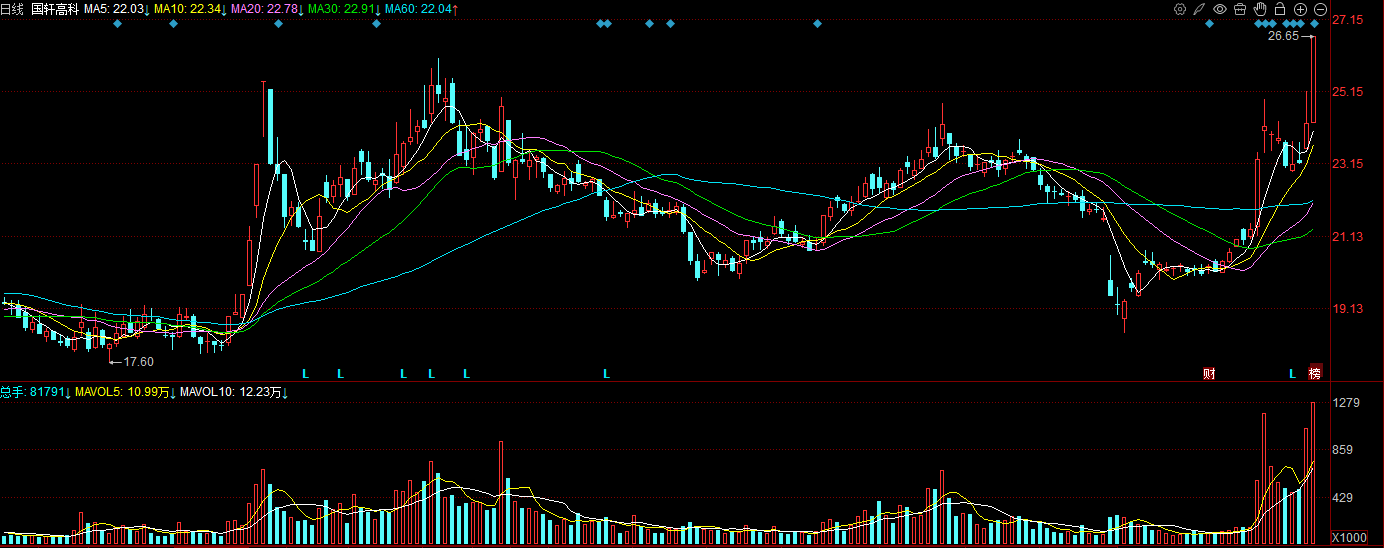Click the 1279 volume axis value
This screenshot has width=1384, height=548.
point(1346,403)
